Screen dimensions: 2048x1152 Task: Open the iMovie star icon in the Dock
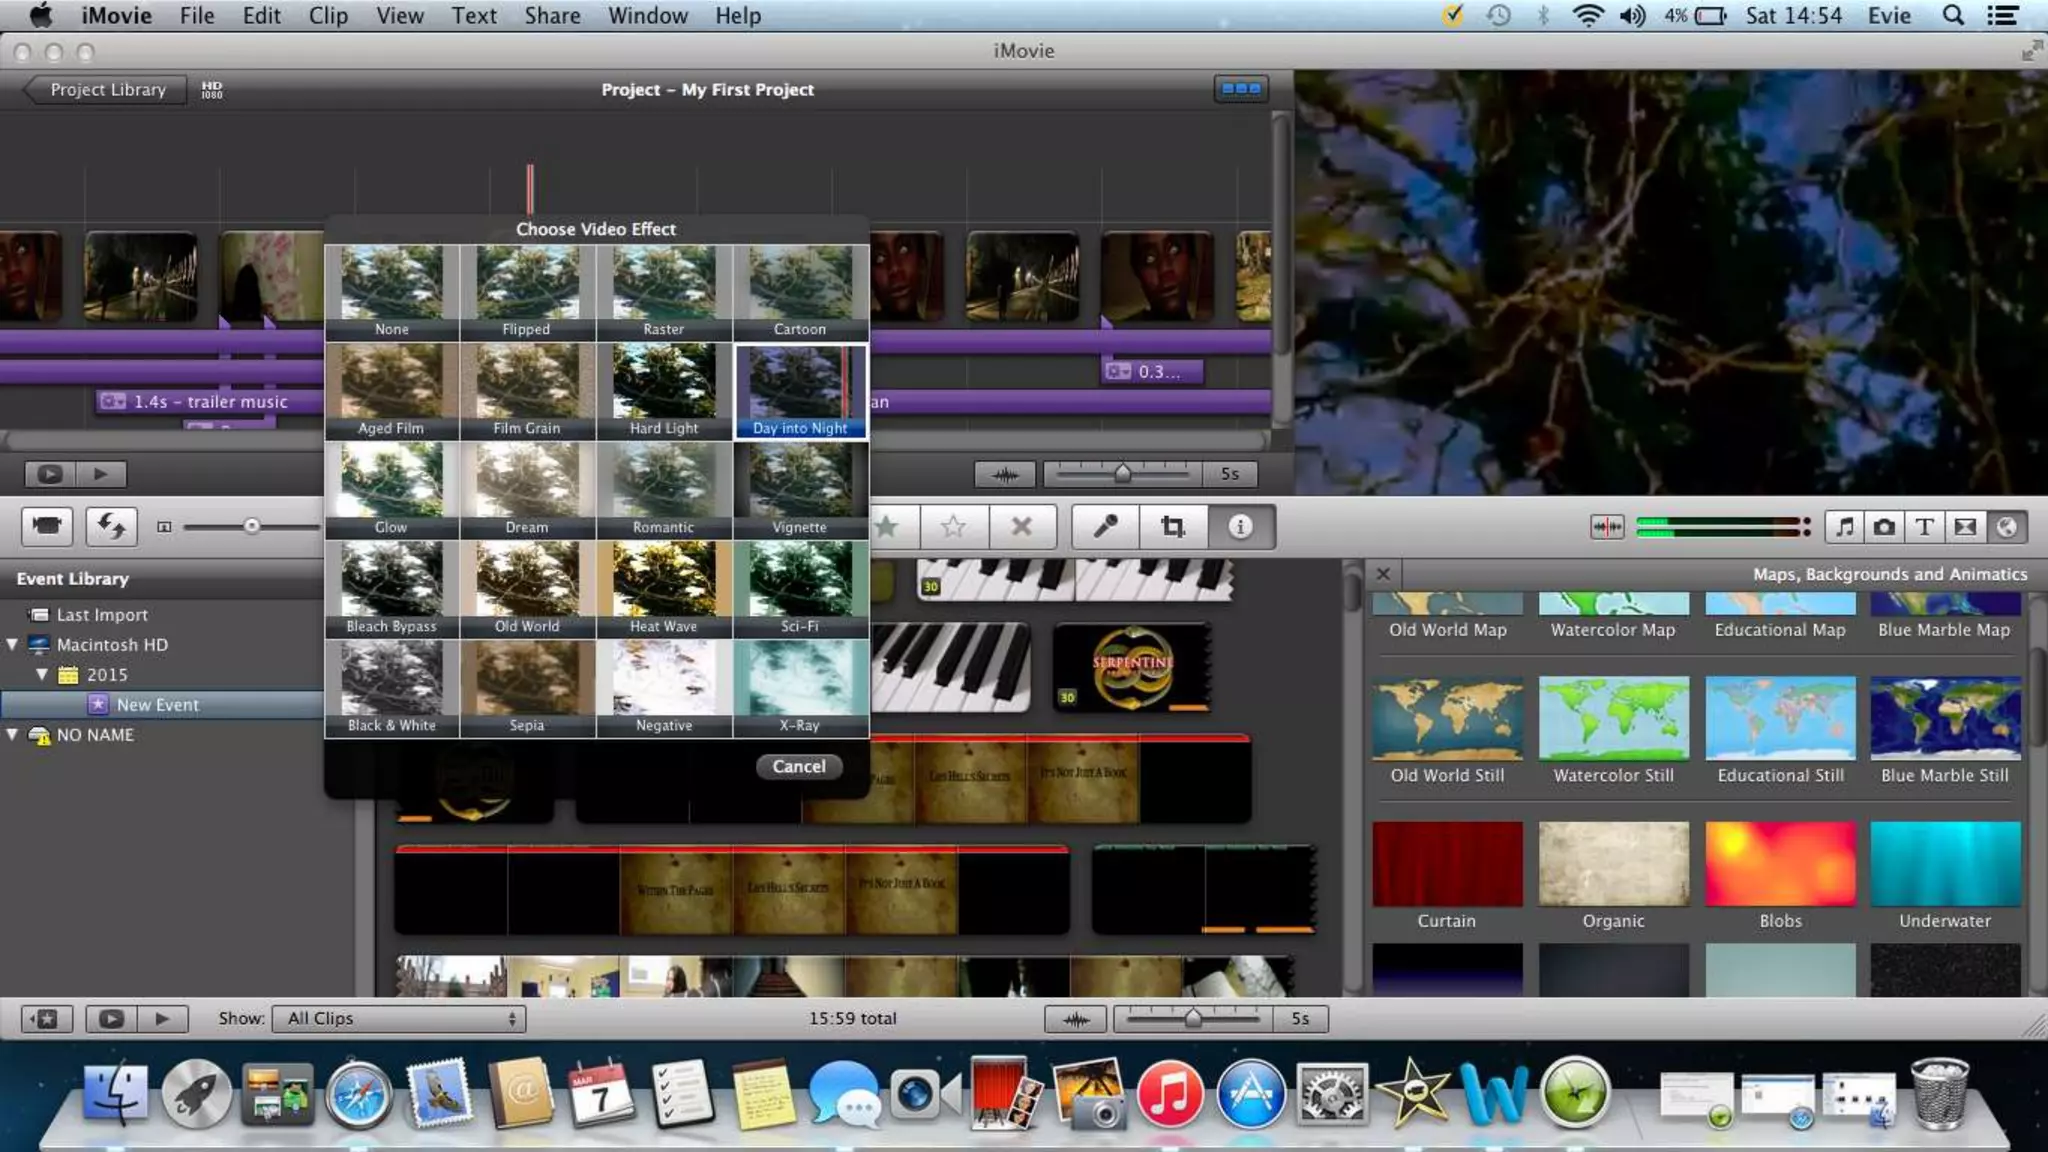click(x=1412, y=1092)
